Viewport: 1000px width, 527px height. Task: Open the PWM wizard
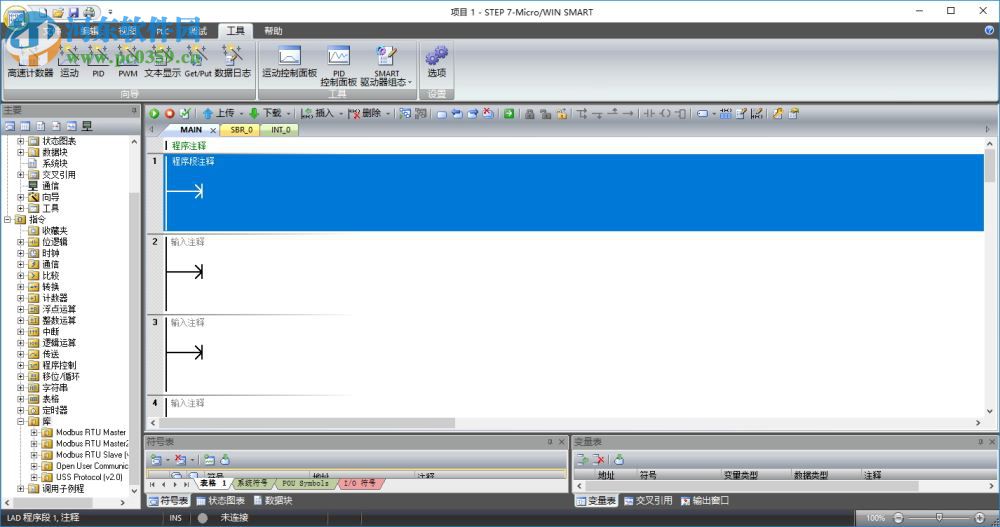click(x=128, y=62)
